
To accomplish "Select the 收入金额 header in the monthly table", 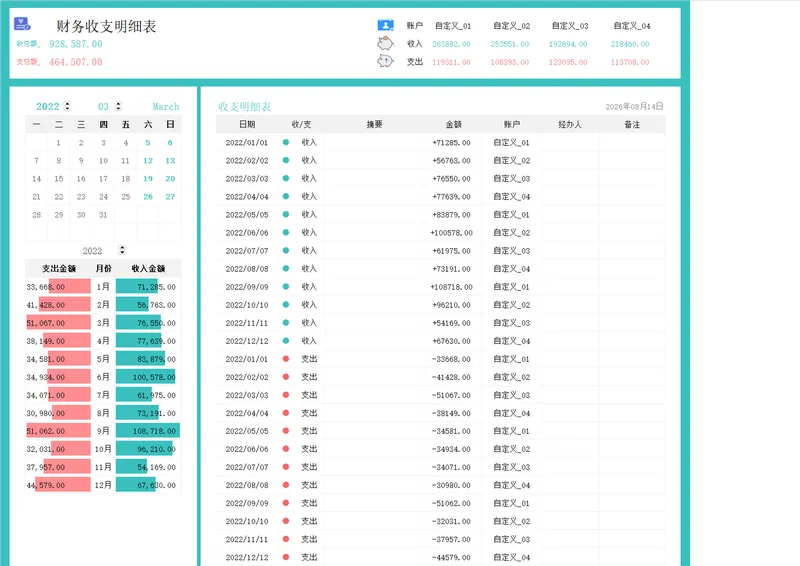I will [x=148, y=268].
